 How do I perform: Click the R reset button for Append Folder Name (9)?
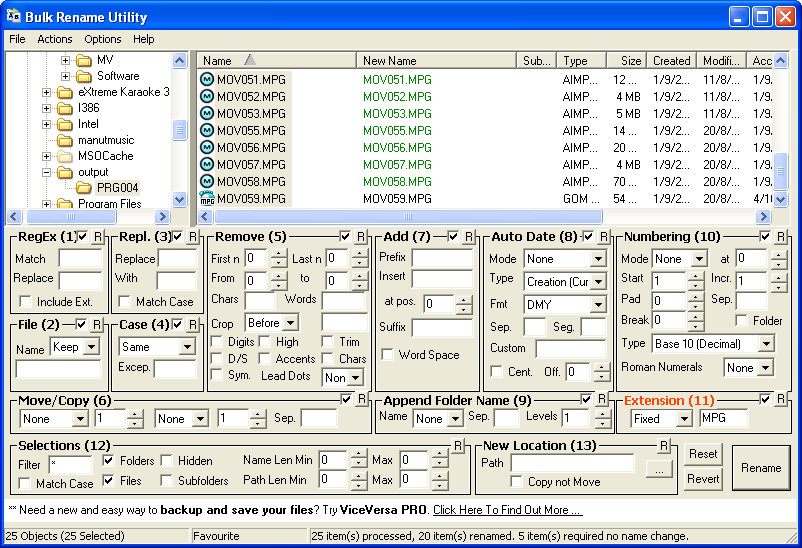pyautogui.click(x=602, y=399)
